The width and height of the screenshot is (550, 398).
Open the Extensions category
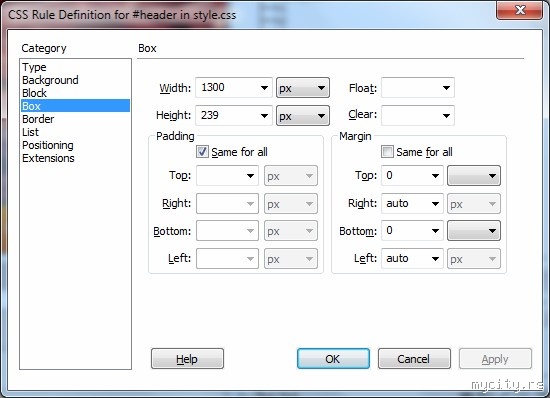pyautogui.click(x=48, y=158)
